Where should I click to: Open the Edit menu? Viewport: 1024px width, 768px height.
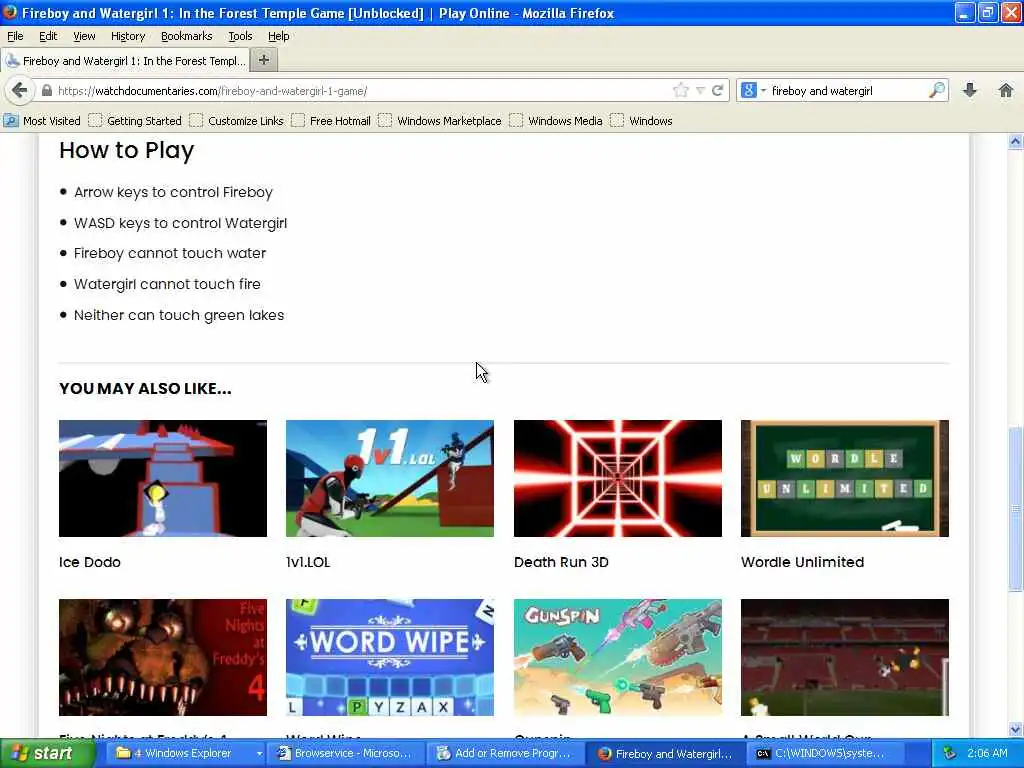(x=48, y=36)
